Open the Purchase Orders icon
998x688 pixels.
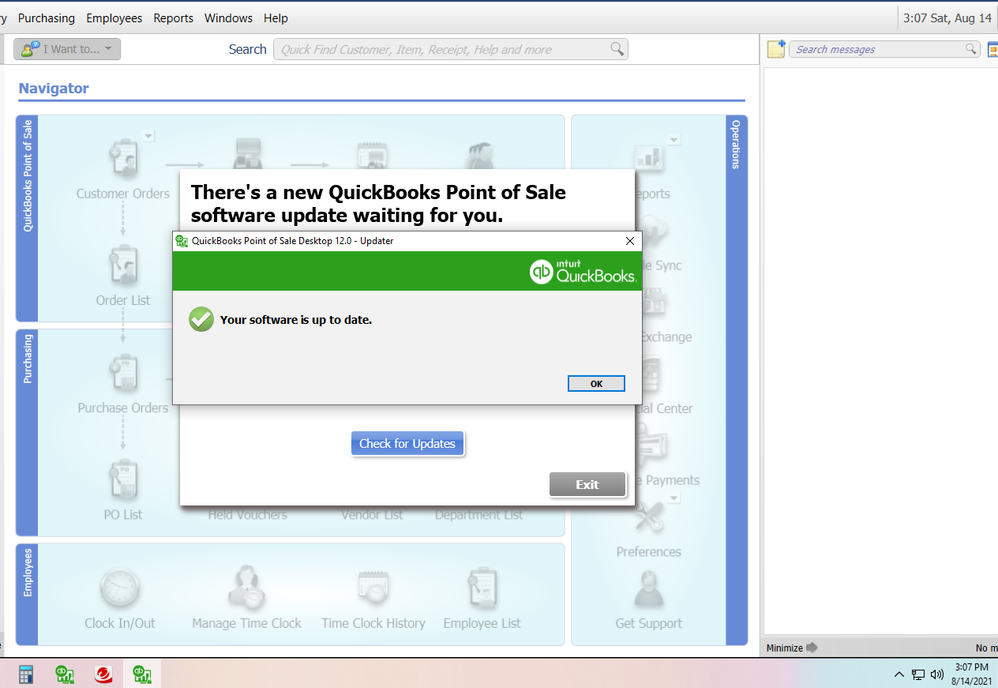tap(123, 372)
